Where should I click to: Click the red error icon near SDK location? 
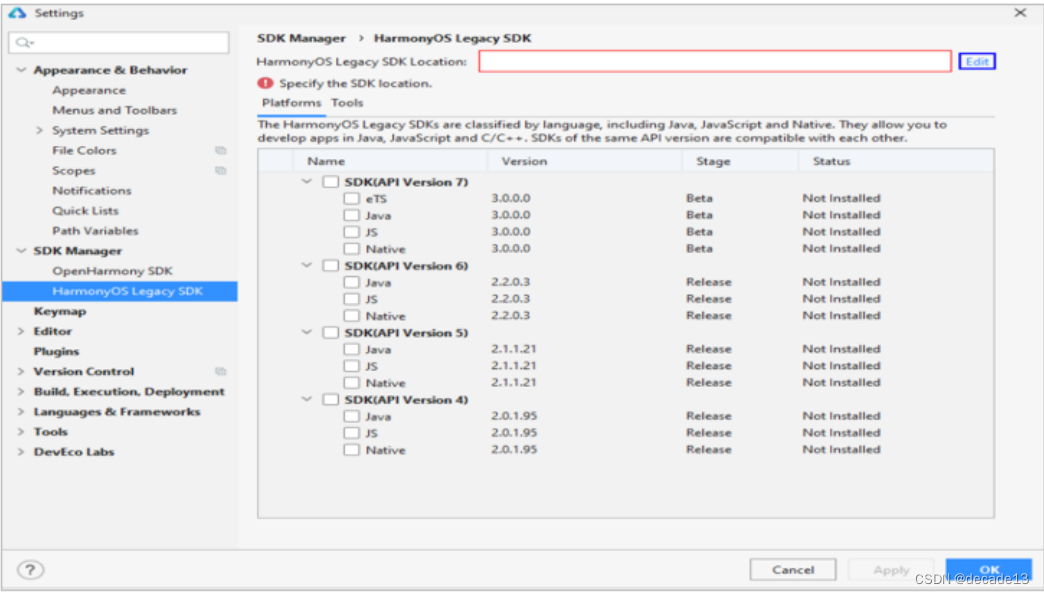(x=265, y=83)
